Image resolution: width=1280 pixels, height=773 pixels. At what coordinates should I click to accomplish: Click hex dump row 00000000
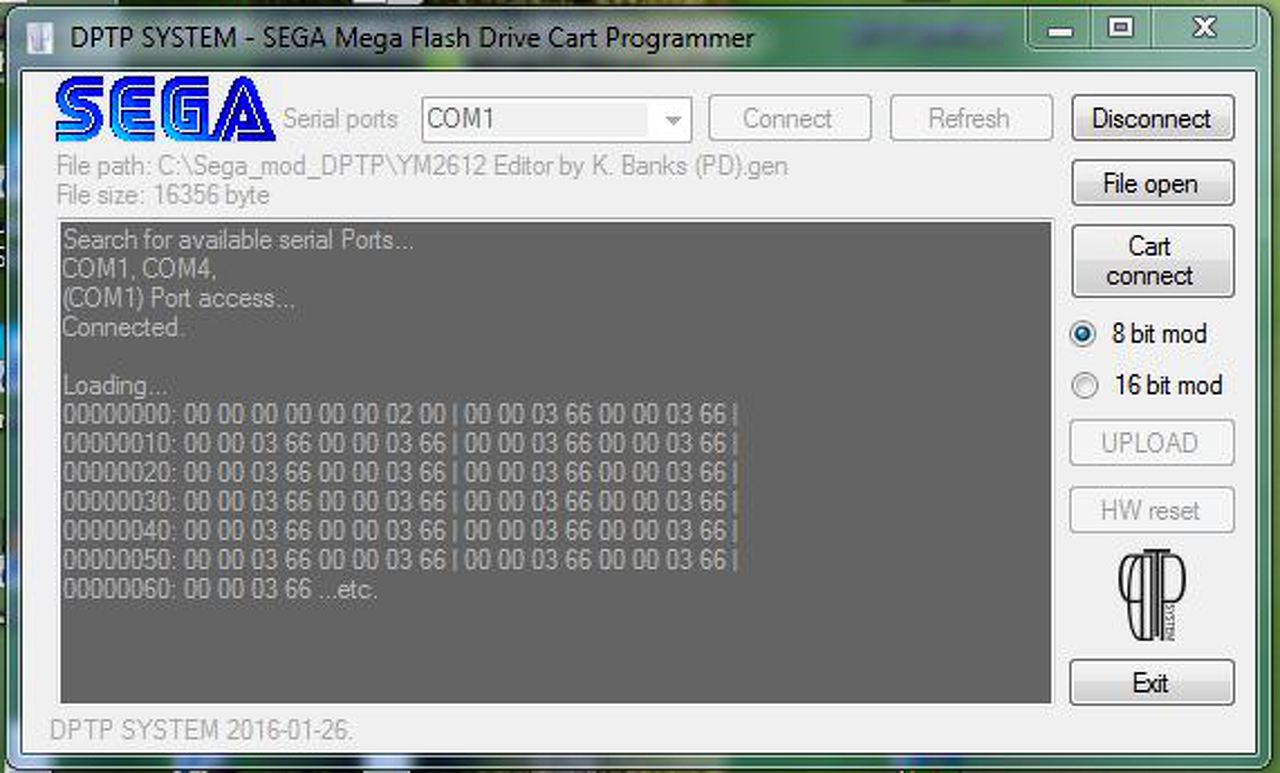pos(400,414)
